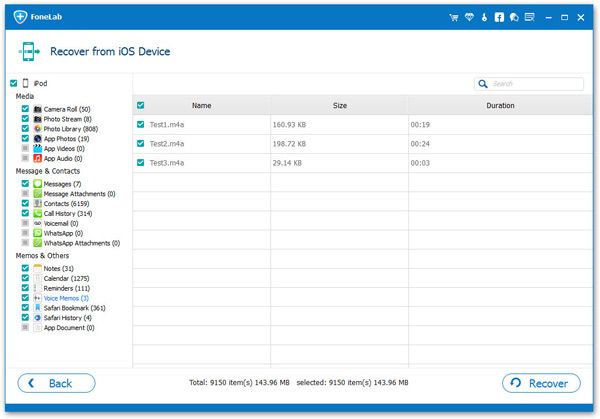Screen dimensions: 600x419
Task: Sort by the Duration column header
Action: click(x=500, y=106)
